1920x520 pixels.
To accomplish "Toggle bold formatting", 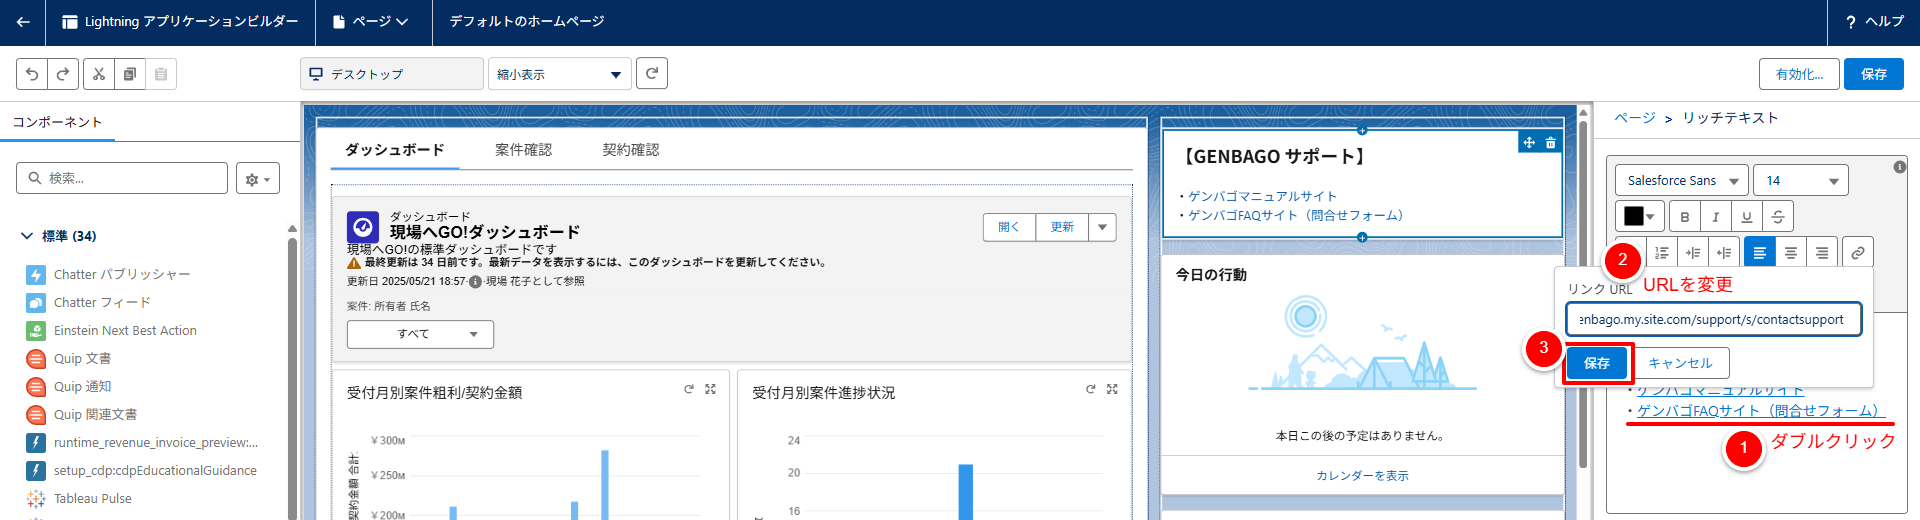I will (1685, 216).
